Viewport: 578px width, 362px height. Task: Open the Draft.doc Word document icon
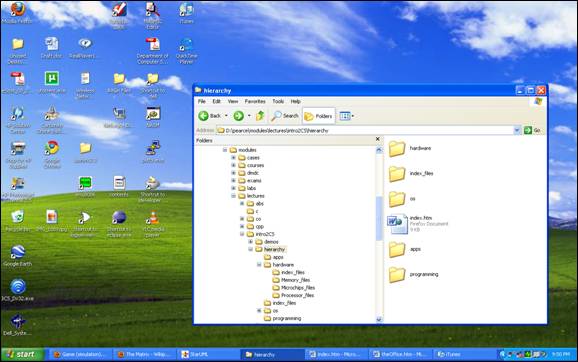[52, 48]
